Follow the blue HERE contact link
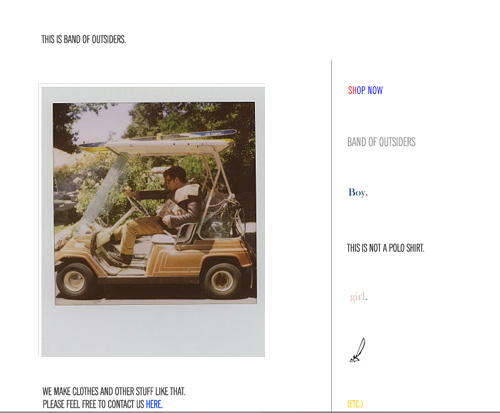500x413 pixels. [154, 404]
